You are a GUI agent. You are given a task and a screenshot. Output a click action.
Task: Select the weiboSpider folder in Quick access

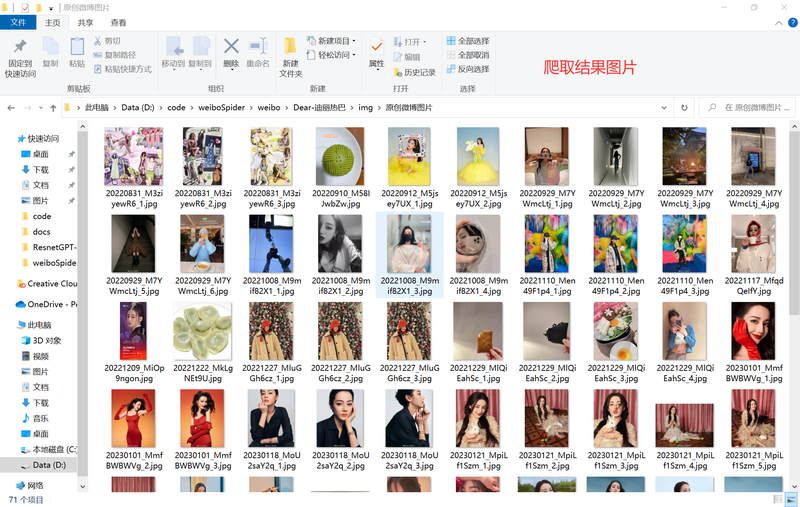[49, 263]
